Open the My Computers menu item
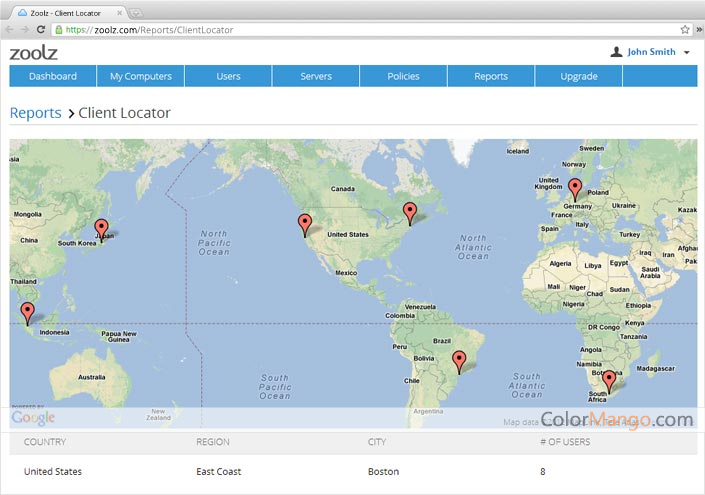The height and width of the screenshot is (495, 705). tap(141, 76)
